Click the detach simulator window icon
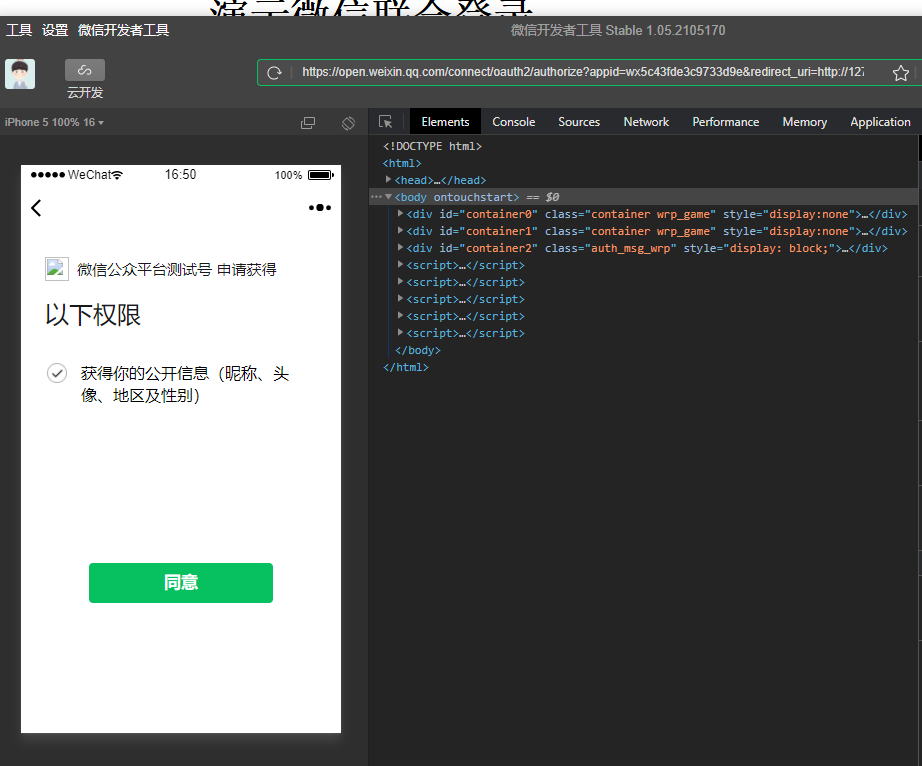This screenshot has height=766, width=922. pyautogui.click(x=308, y=122)
